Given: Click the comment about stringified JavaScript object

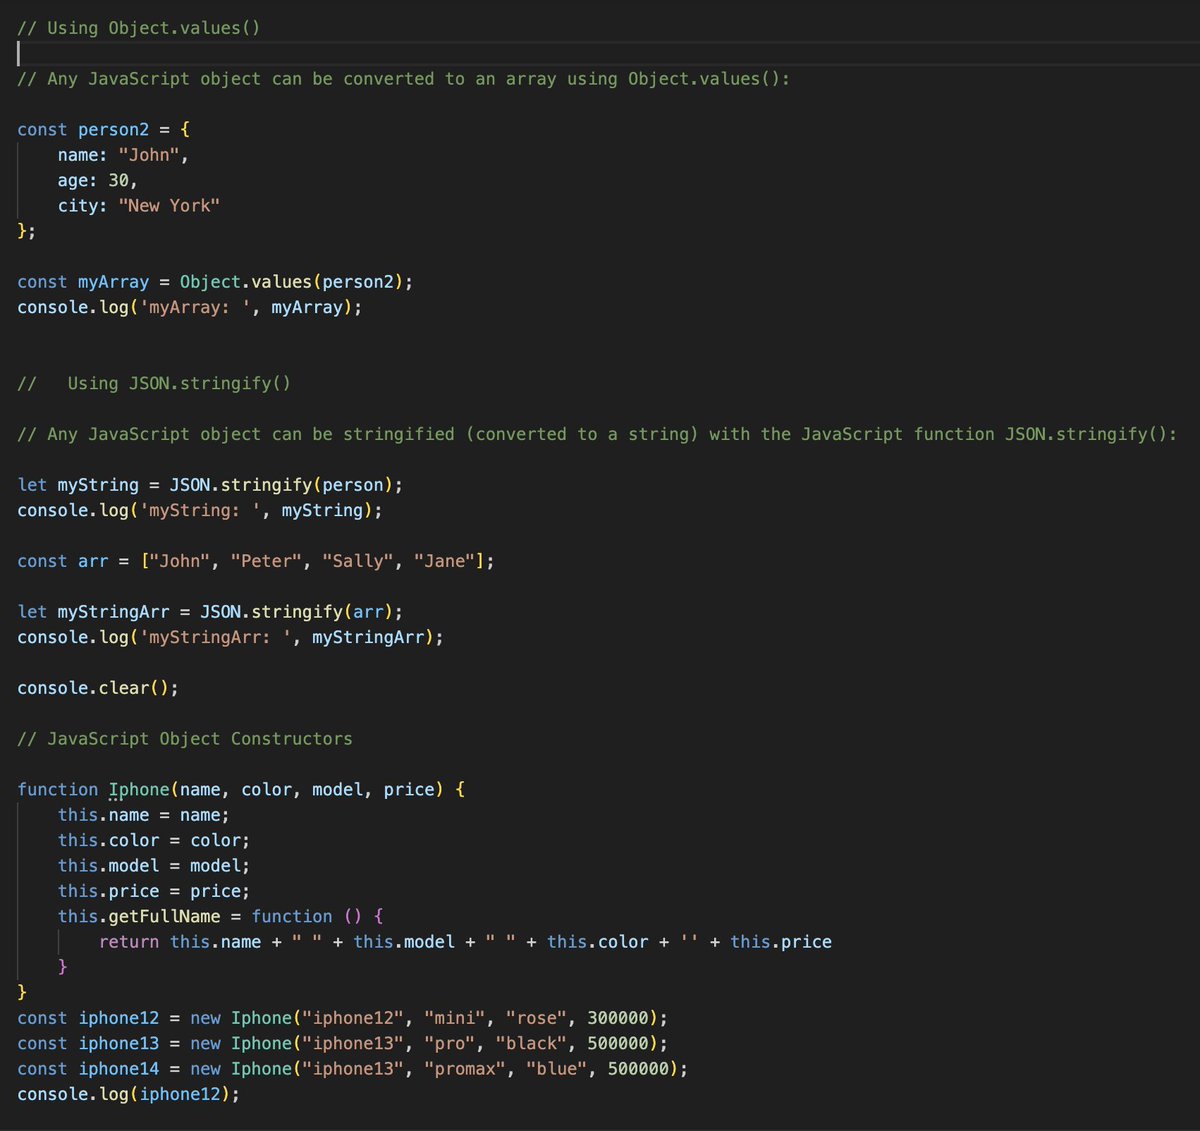Looking at the screenshot, I should 597,434.
